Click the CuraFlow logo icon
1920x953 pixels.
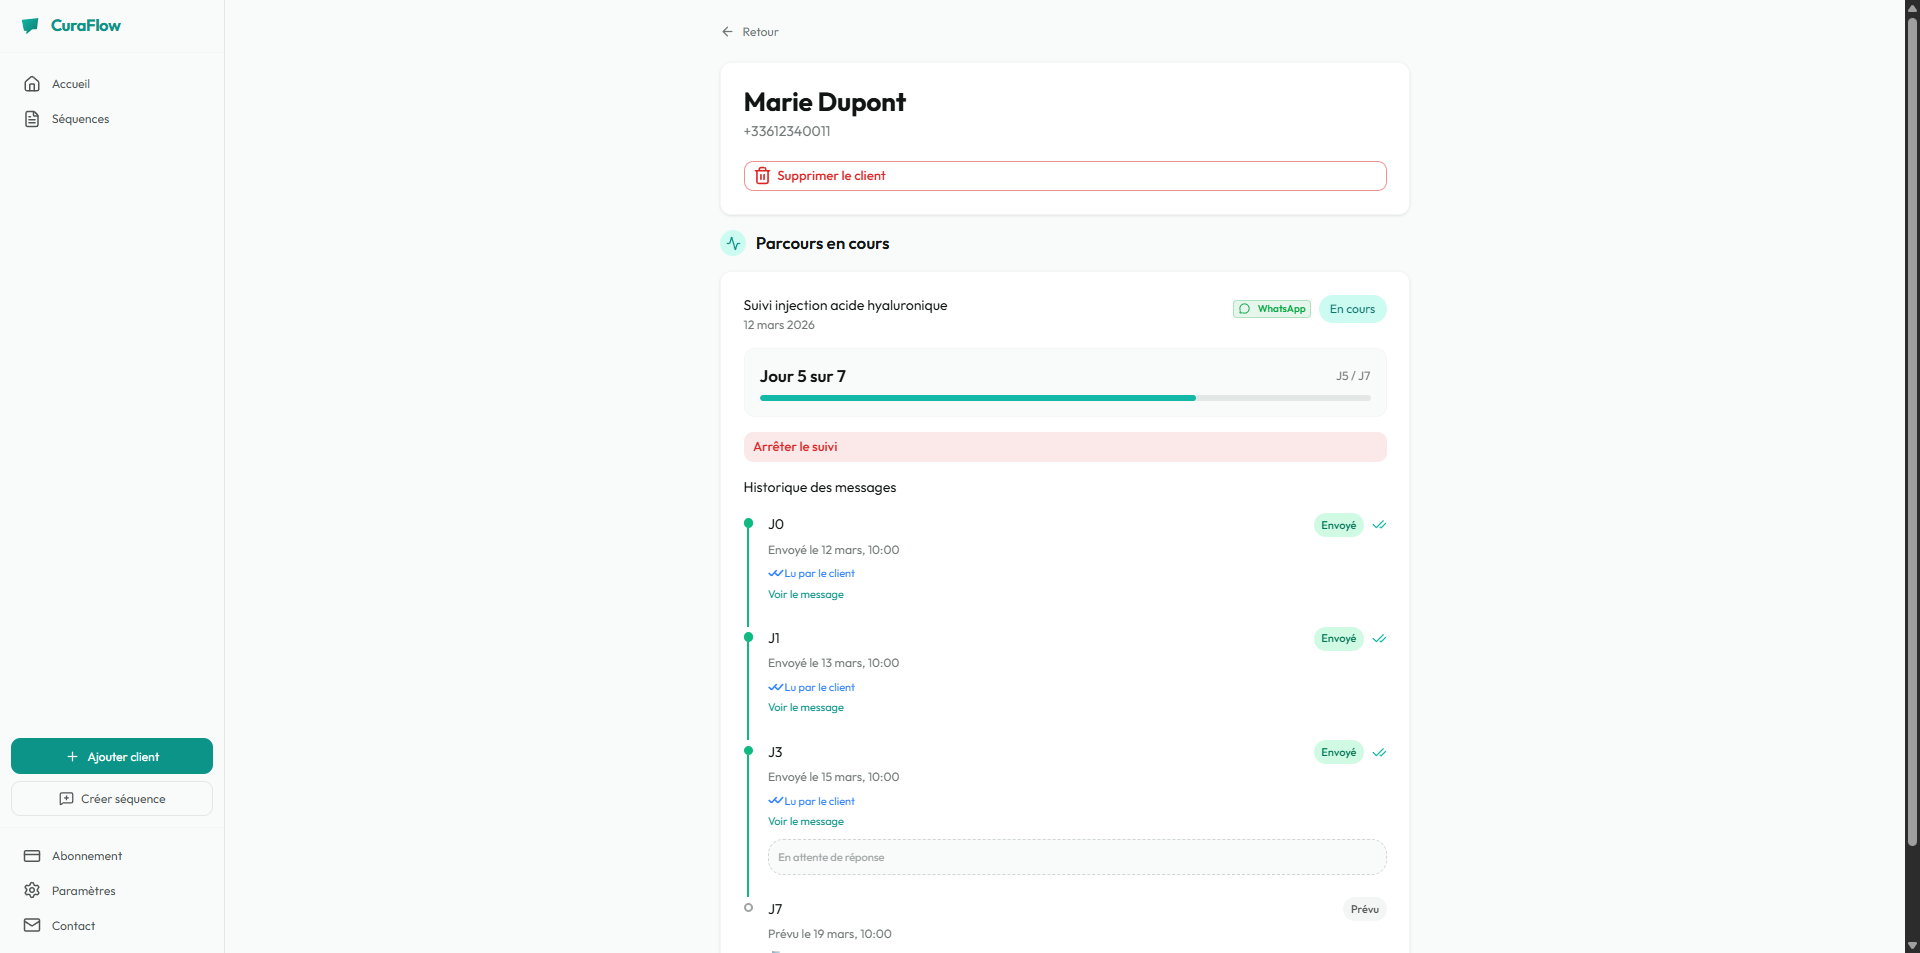[x=31, y=25]
